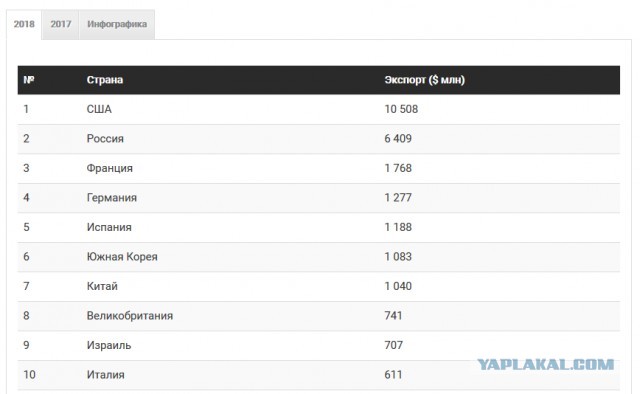Switch to the 2018 tab
The image size is (640, 394).
24,24
